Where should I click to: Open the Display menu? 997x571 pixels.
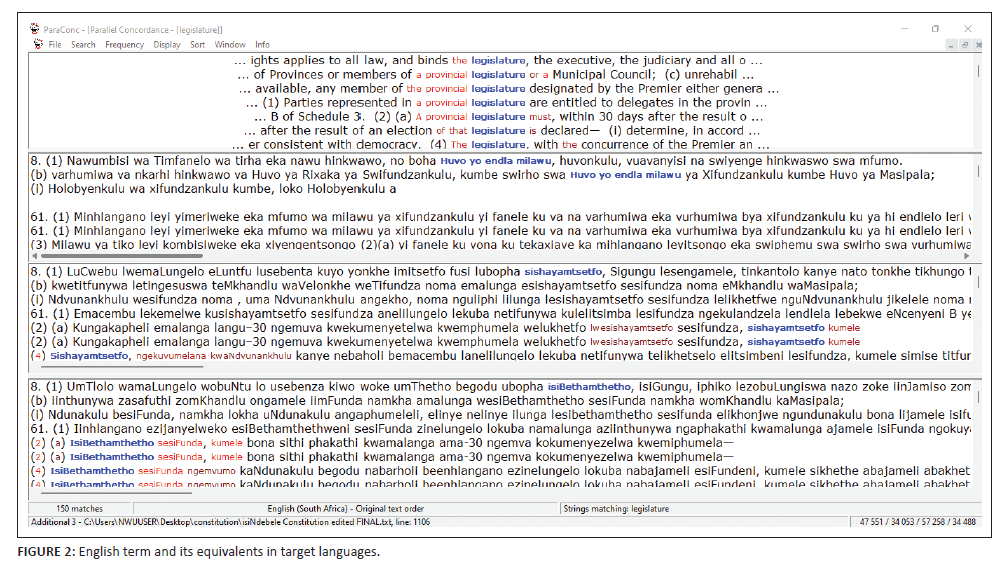pos(167,45)
